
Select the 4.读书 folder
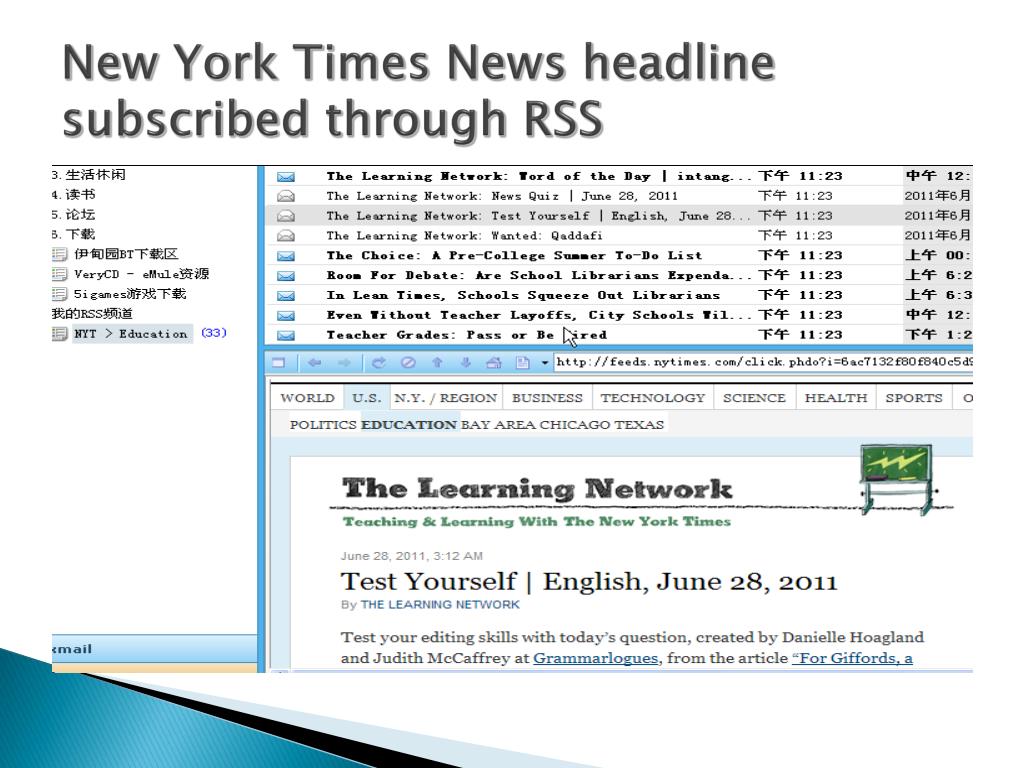(74, 195)
